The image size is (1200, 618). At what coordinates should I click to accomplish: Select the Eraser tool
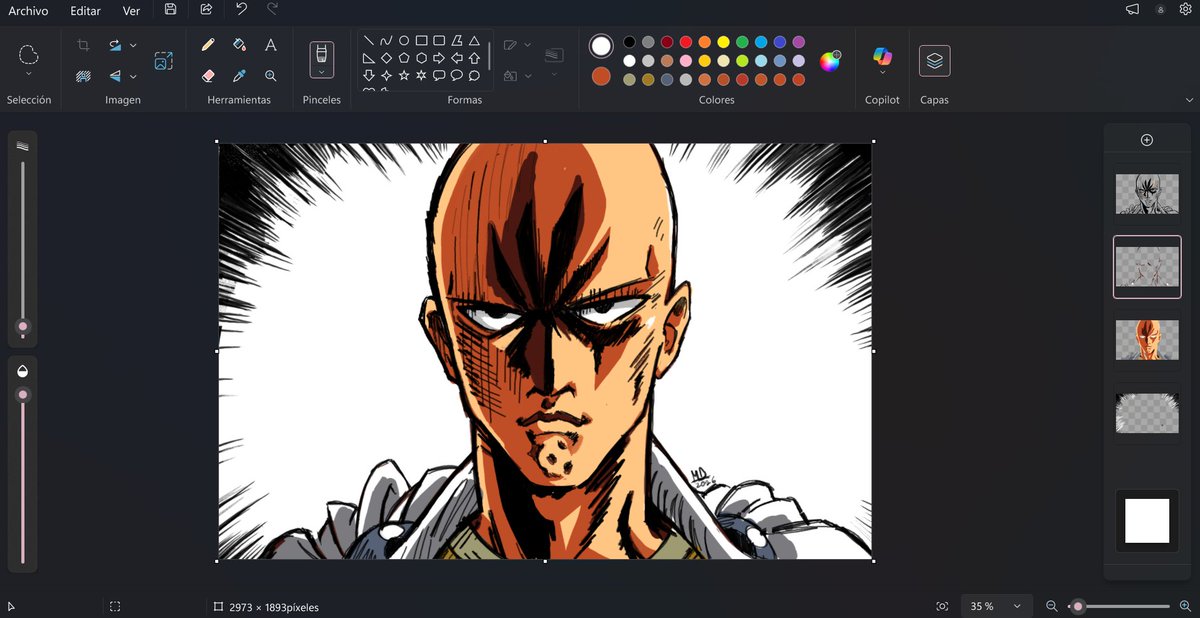point(208,75)
